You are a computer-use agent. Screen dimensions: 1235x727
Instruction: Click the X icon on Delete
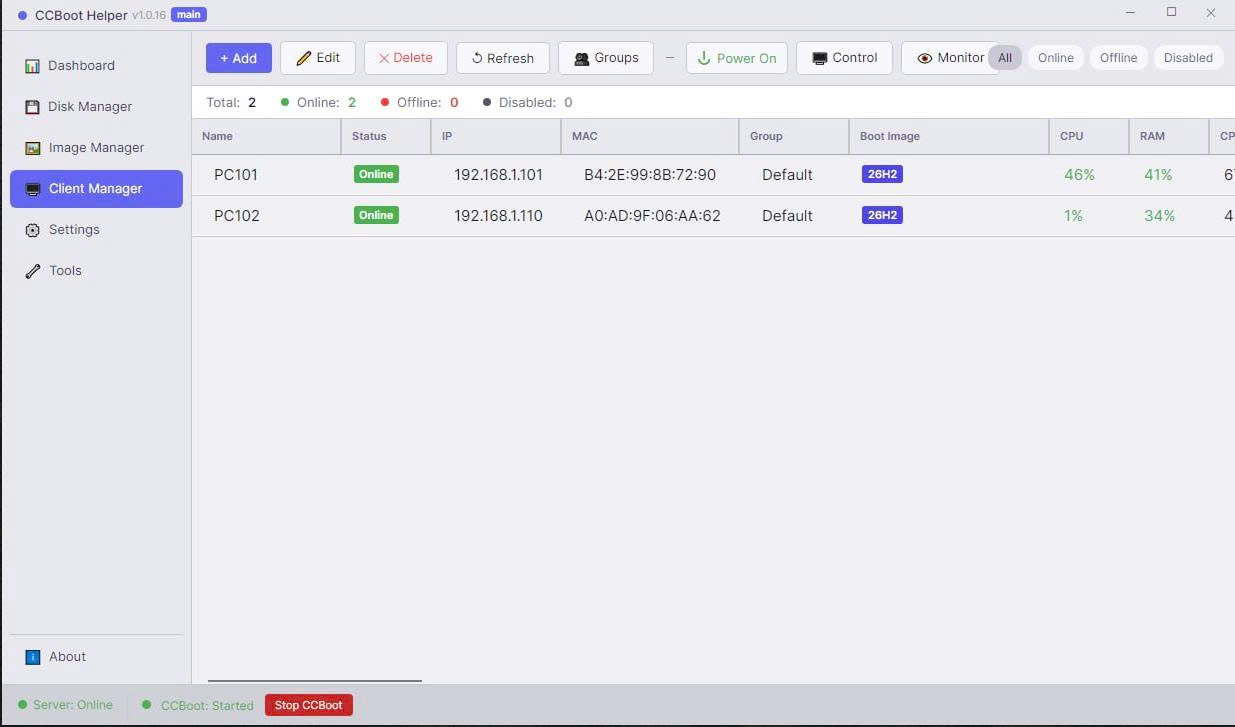tap(384, 58)
